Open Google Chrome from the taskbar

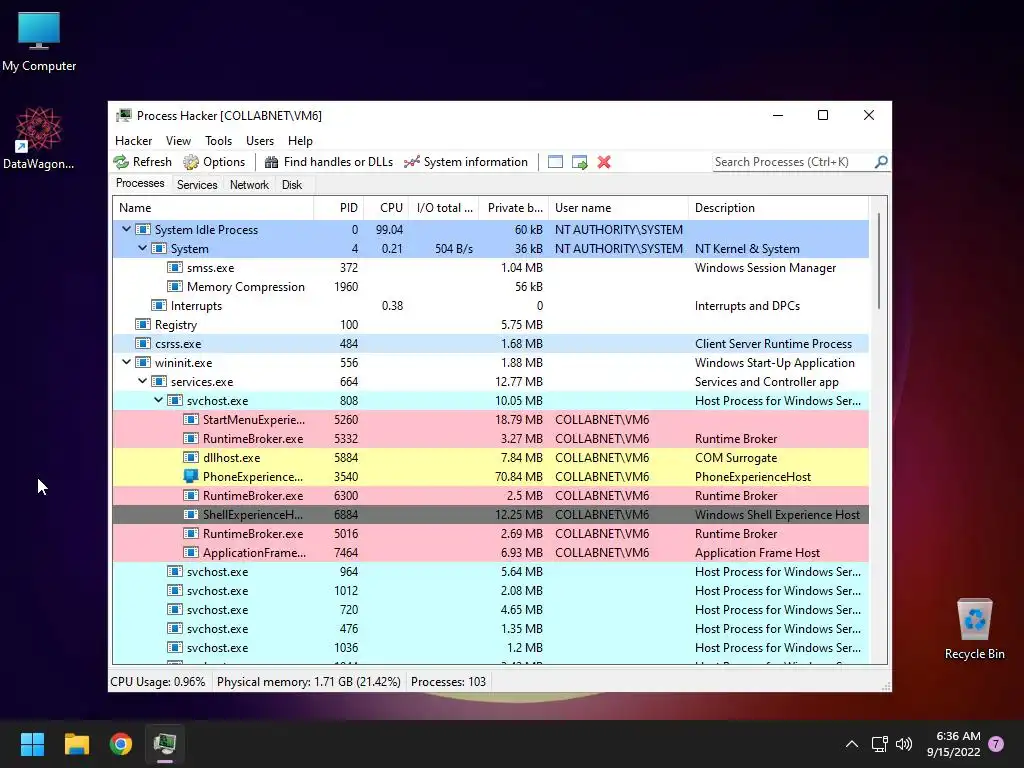point(121,744)
